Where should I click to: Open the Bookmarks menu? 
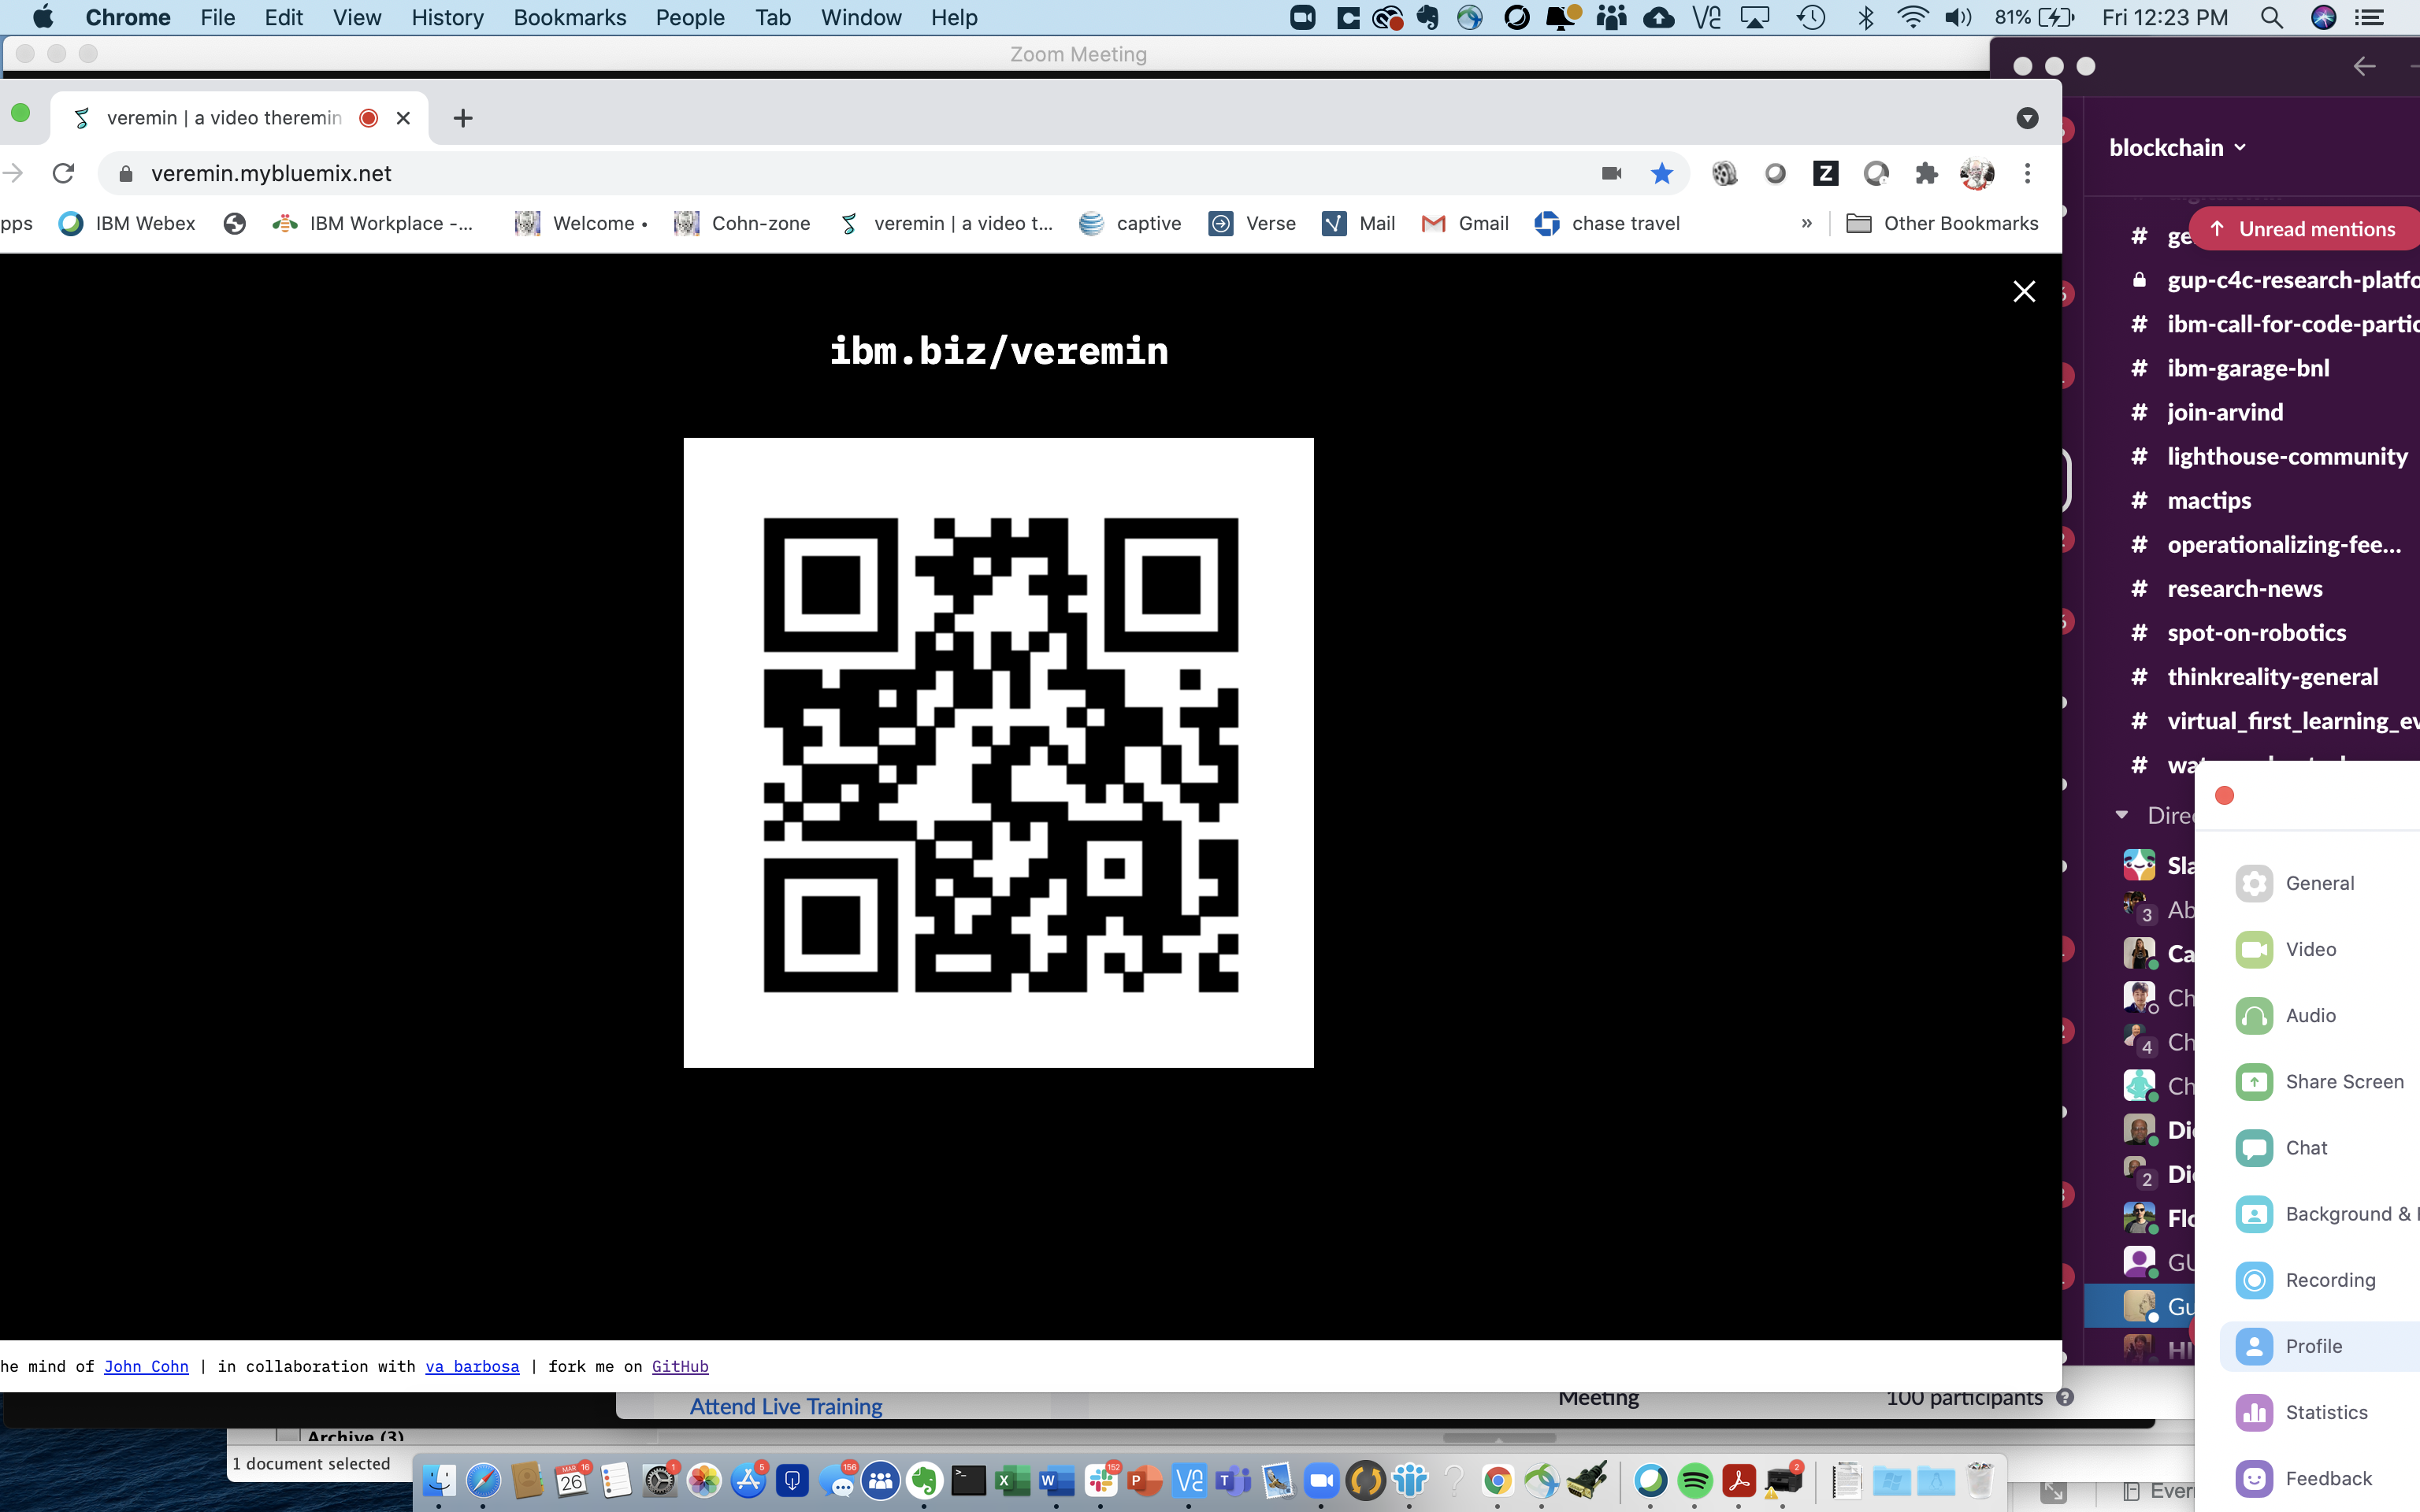tap(569, 18)
